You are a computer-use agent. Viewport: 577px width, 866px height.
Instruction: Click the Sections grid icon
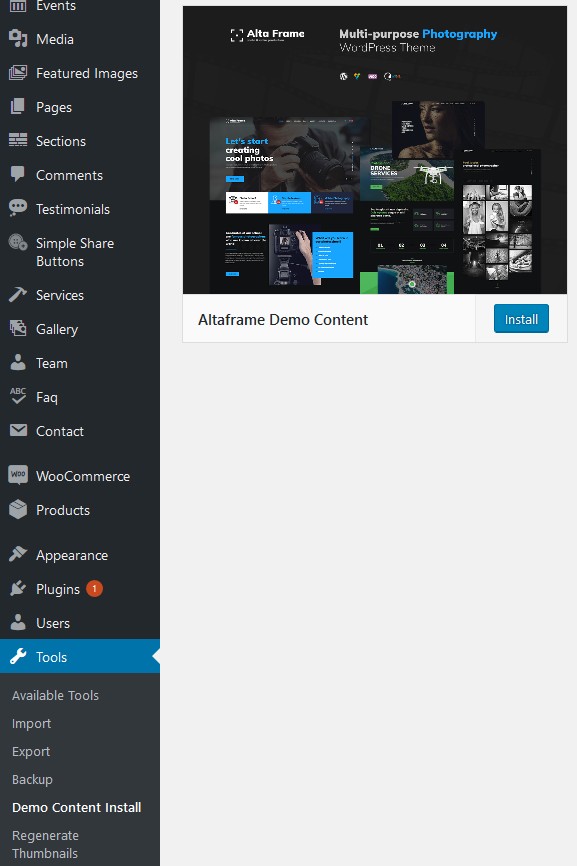coord(18,140)
